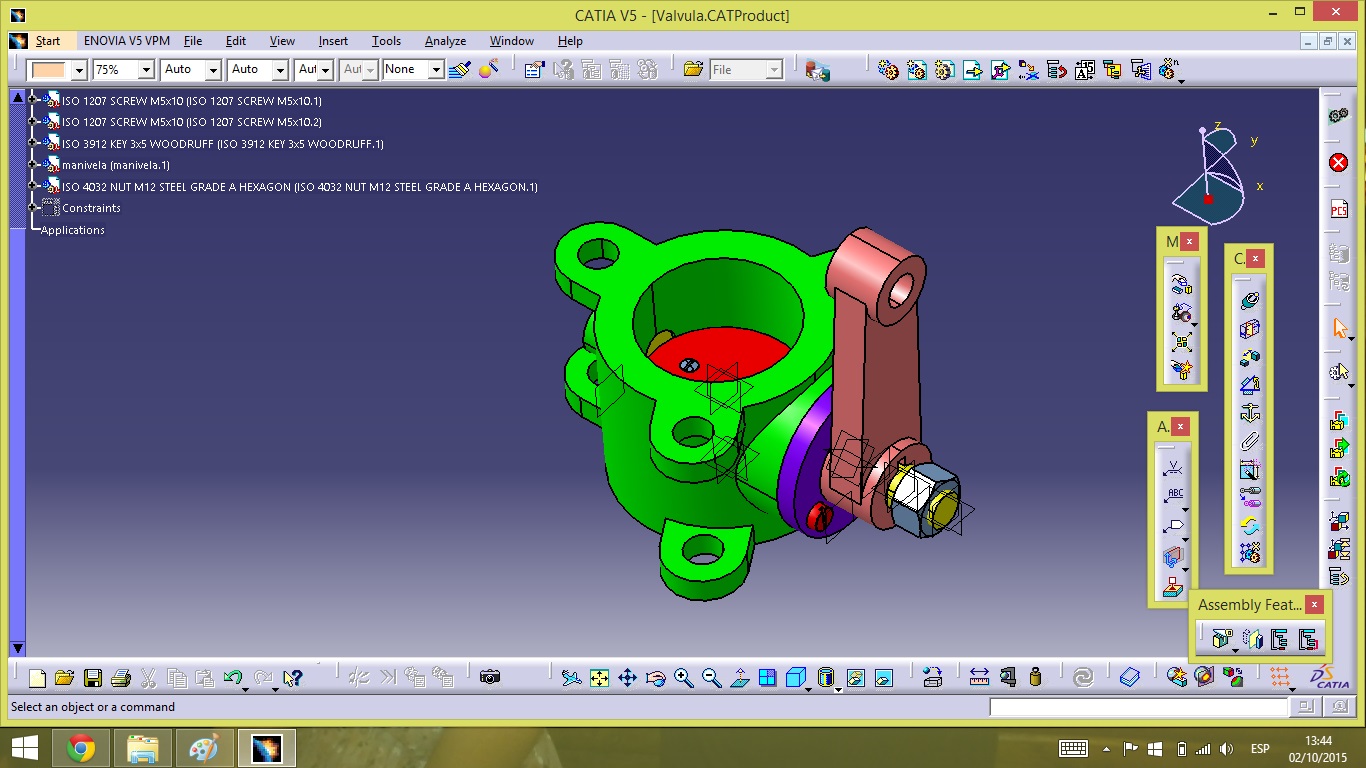This screenshot has width=1366, height=768.
Task: Click the Coincidence Constraint icon in Constraints toolbar
Action: point(1249,300)
